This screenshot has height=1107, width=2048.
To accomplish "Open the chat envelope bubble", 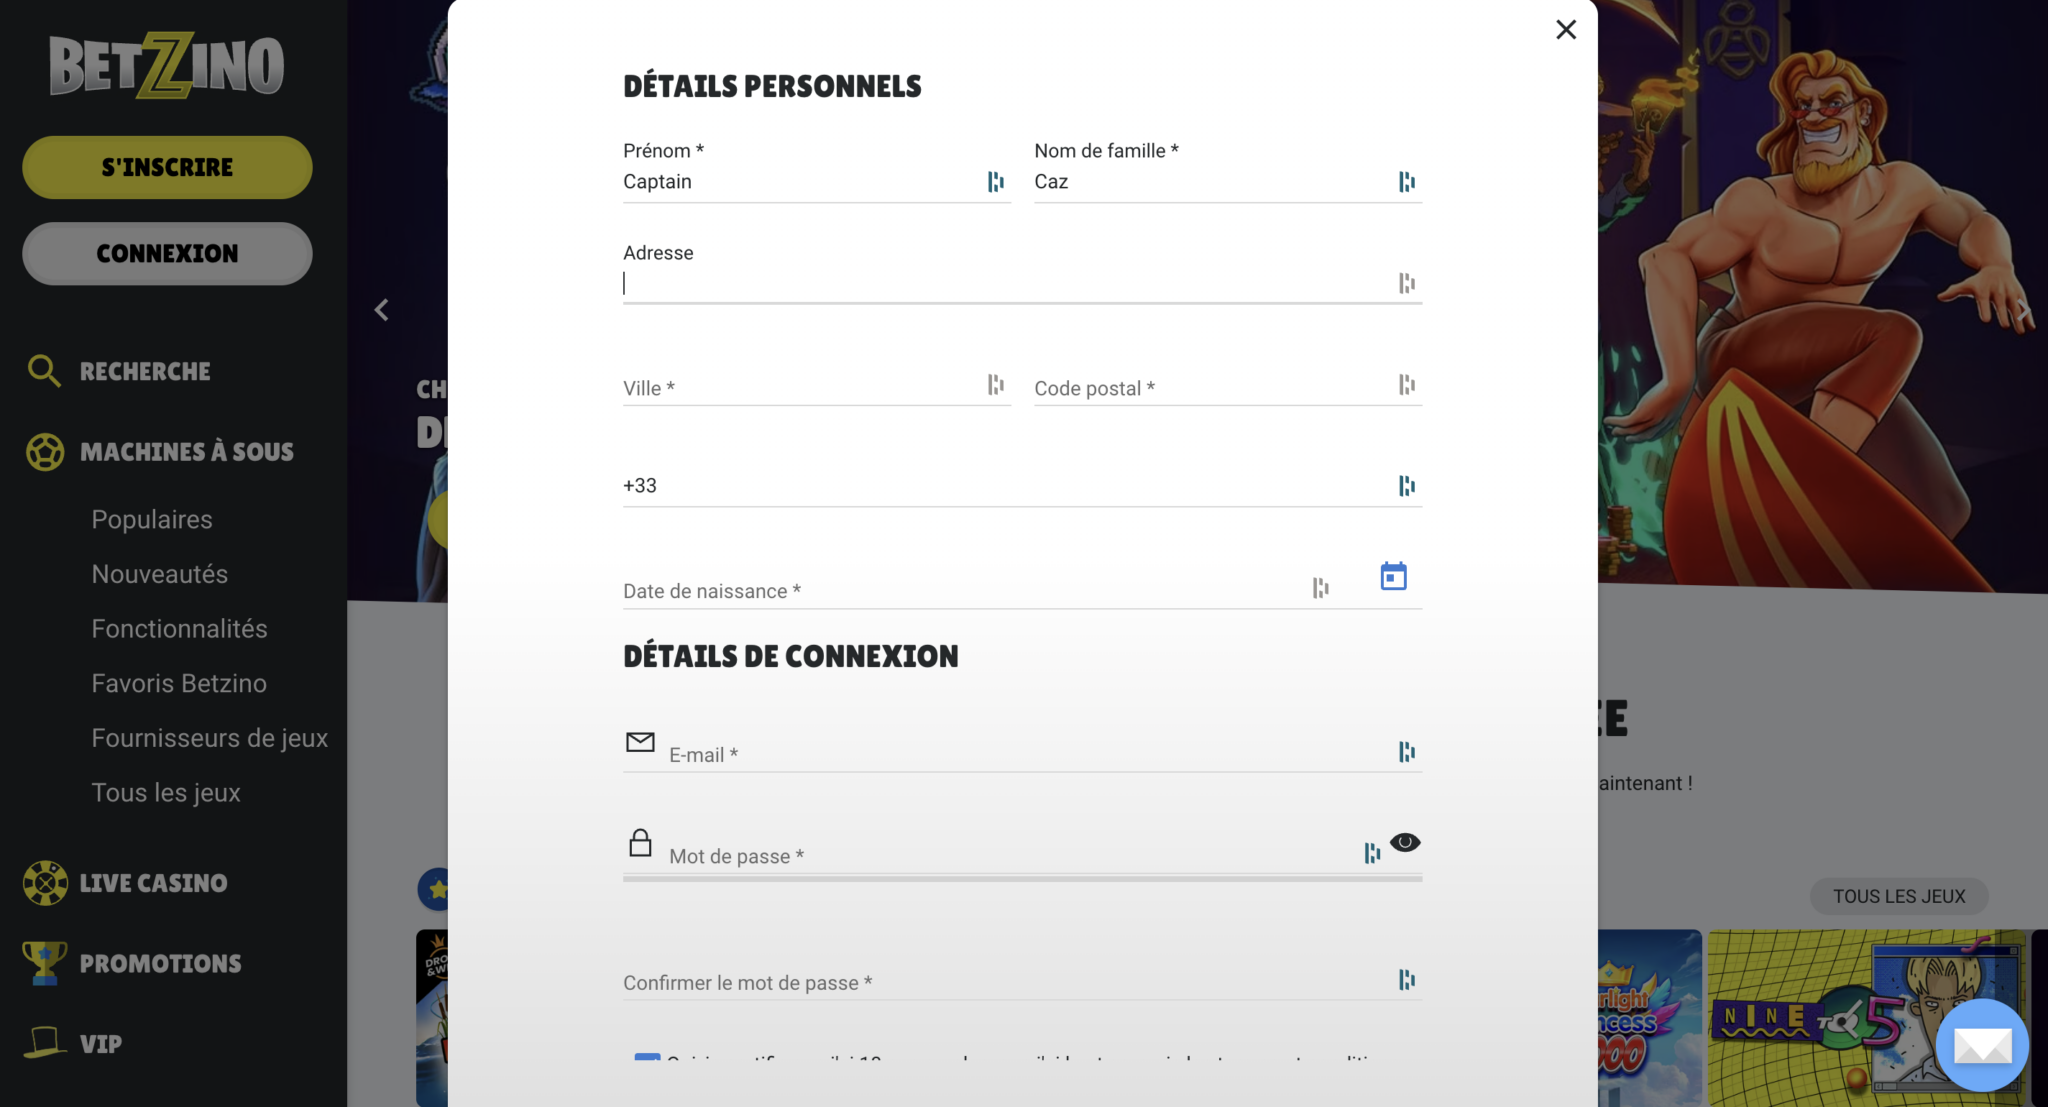I will point(1981,1045).
